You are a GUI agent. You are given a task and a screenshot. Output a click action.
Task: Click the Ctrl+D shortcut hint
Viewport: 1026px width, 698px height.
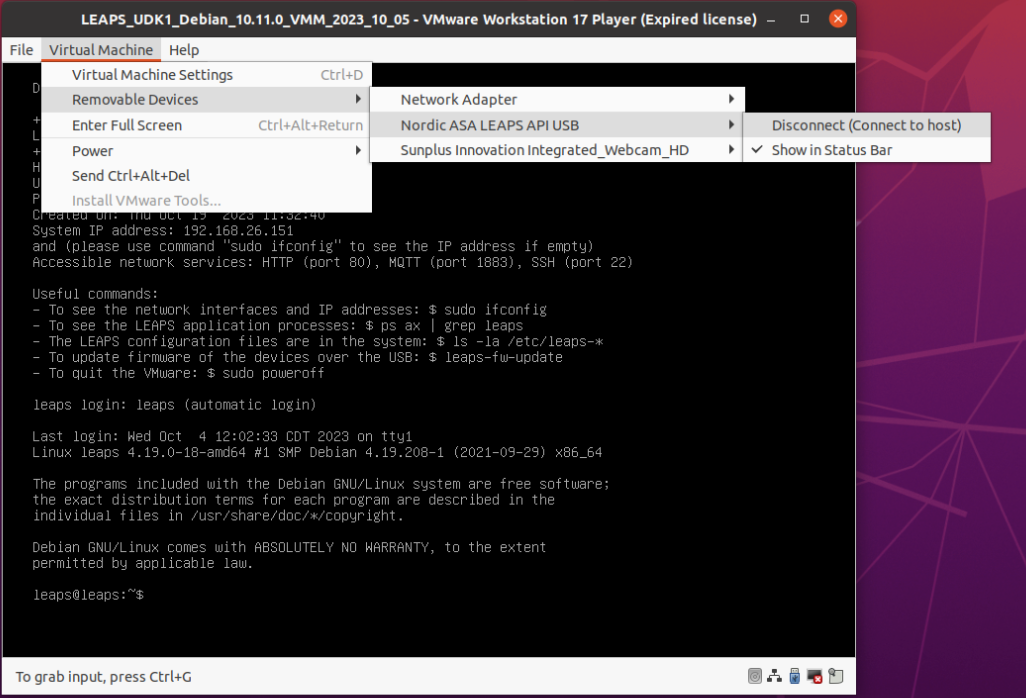coord(342,75)
